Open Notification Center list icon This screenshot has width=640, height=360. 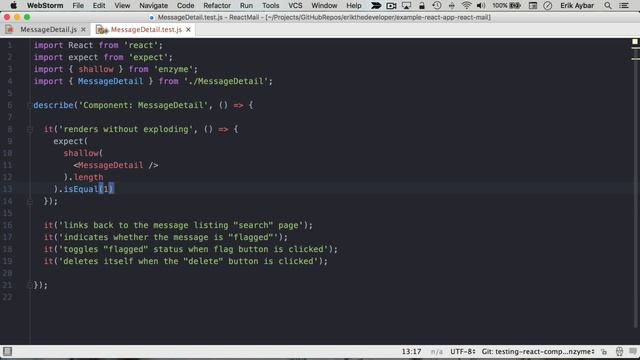tap(624, 6)
